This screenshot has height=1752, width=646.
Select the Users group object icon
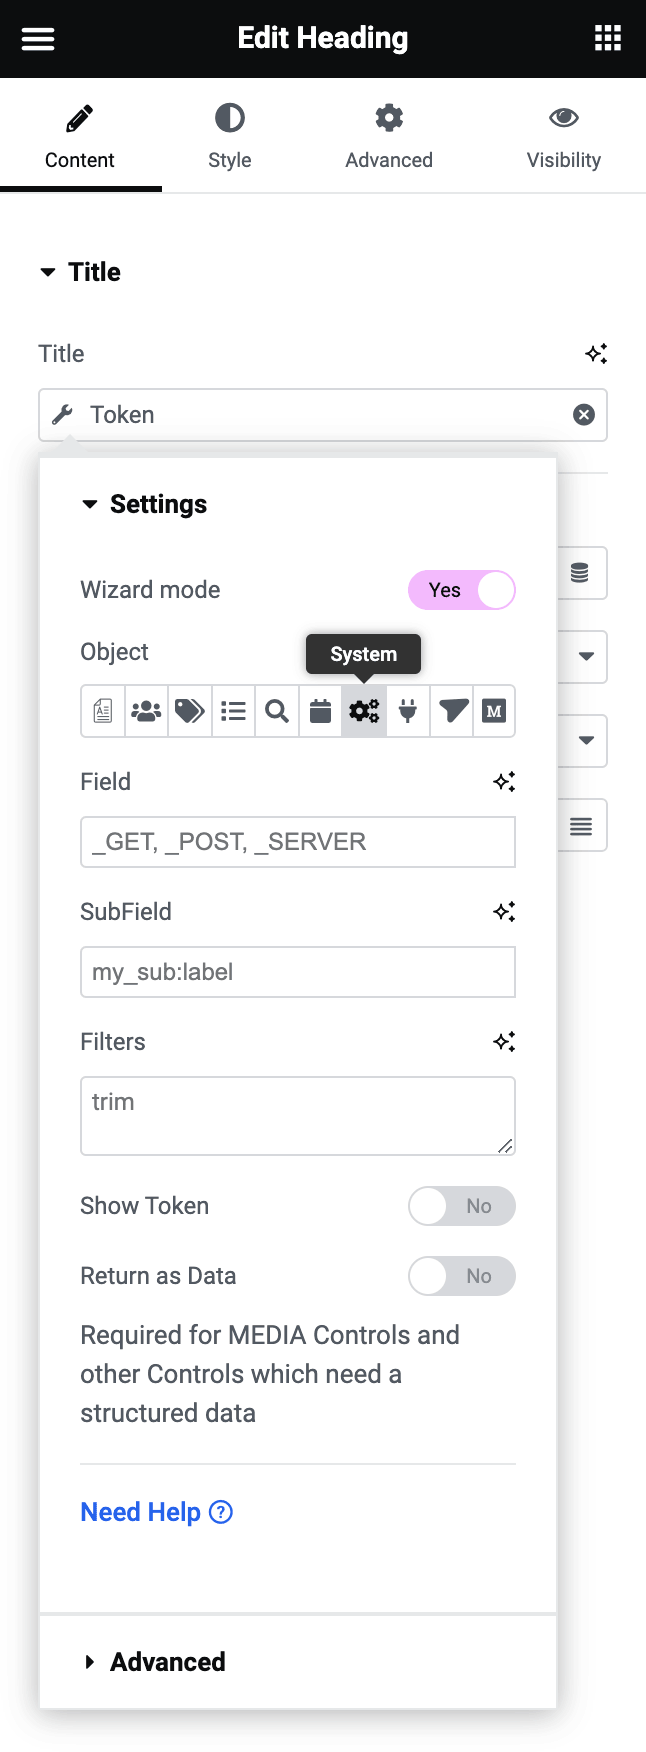(146, 711)
